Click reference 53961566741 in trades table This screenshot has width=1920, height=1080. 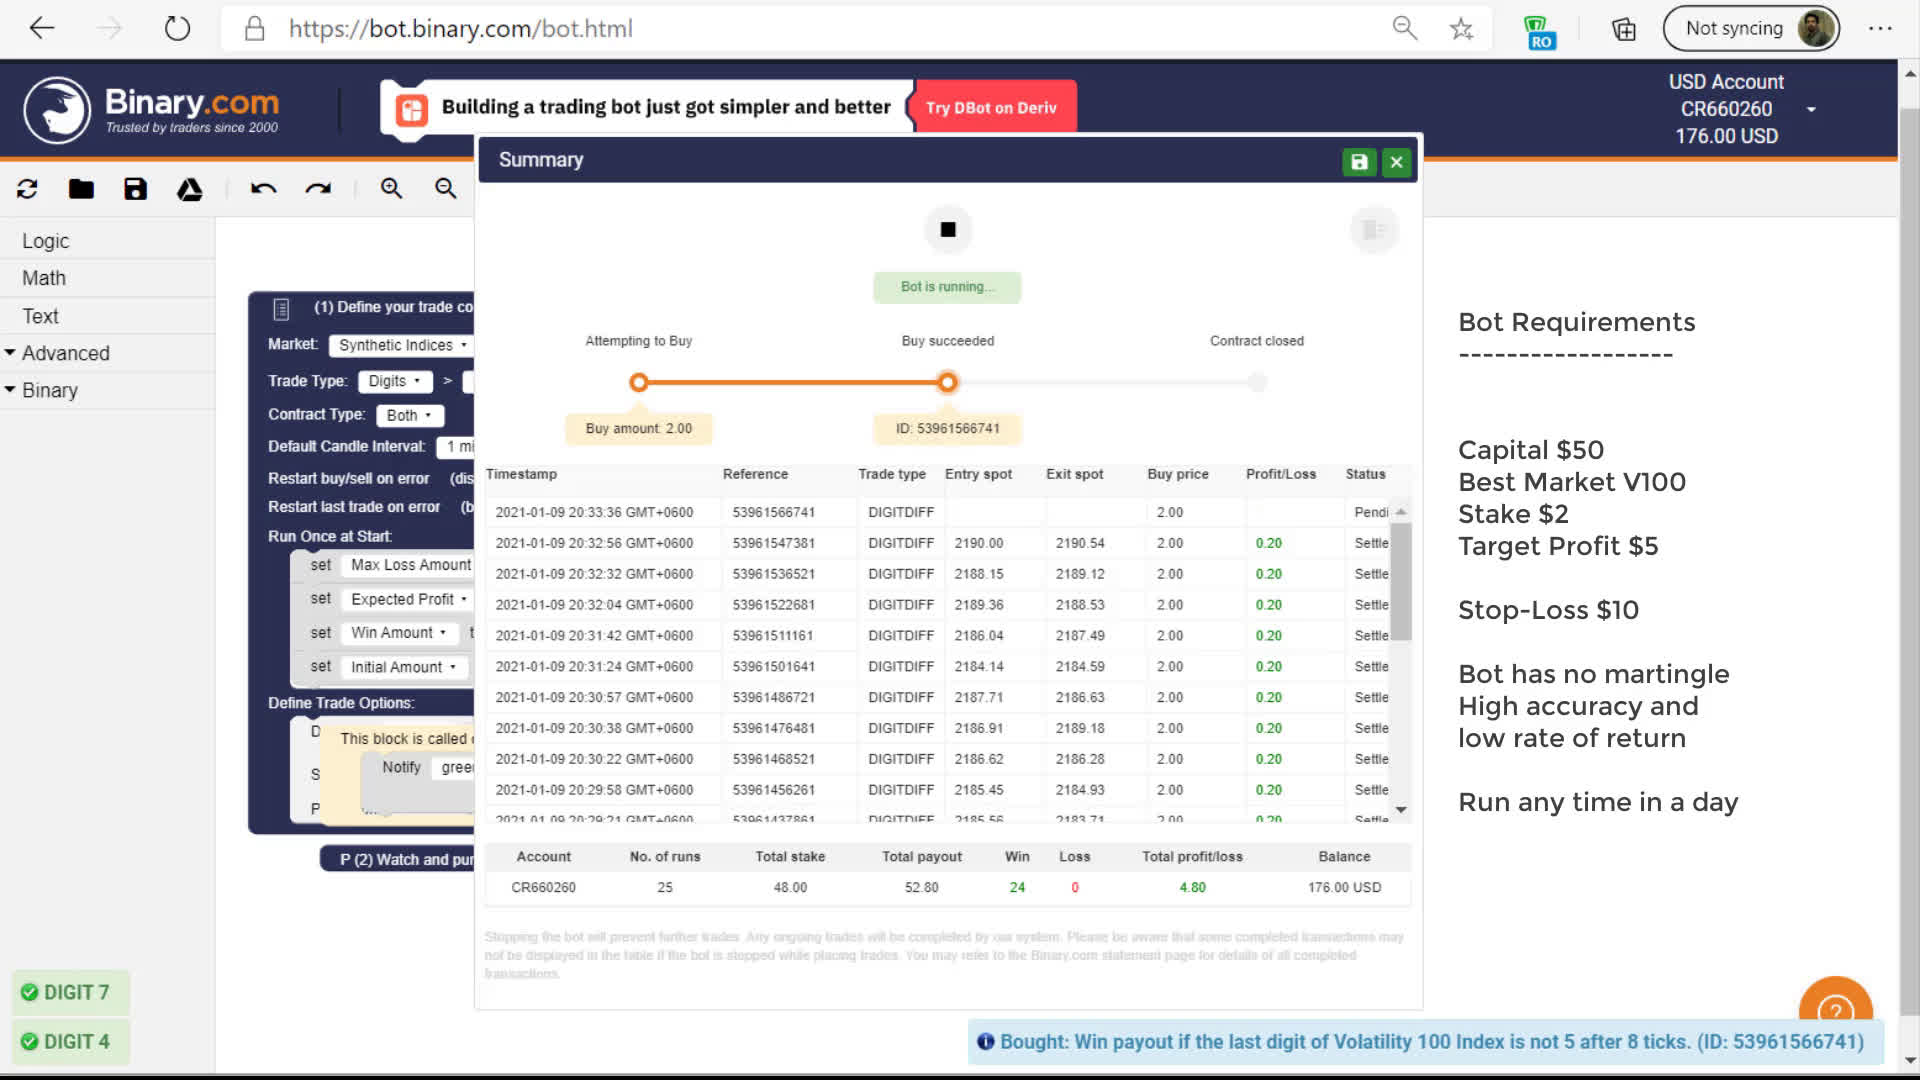[x=773, y=512]
